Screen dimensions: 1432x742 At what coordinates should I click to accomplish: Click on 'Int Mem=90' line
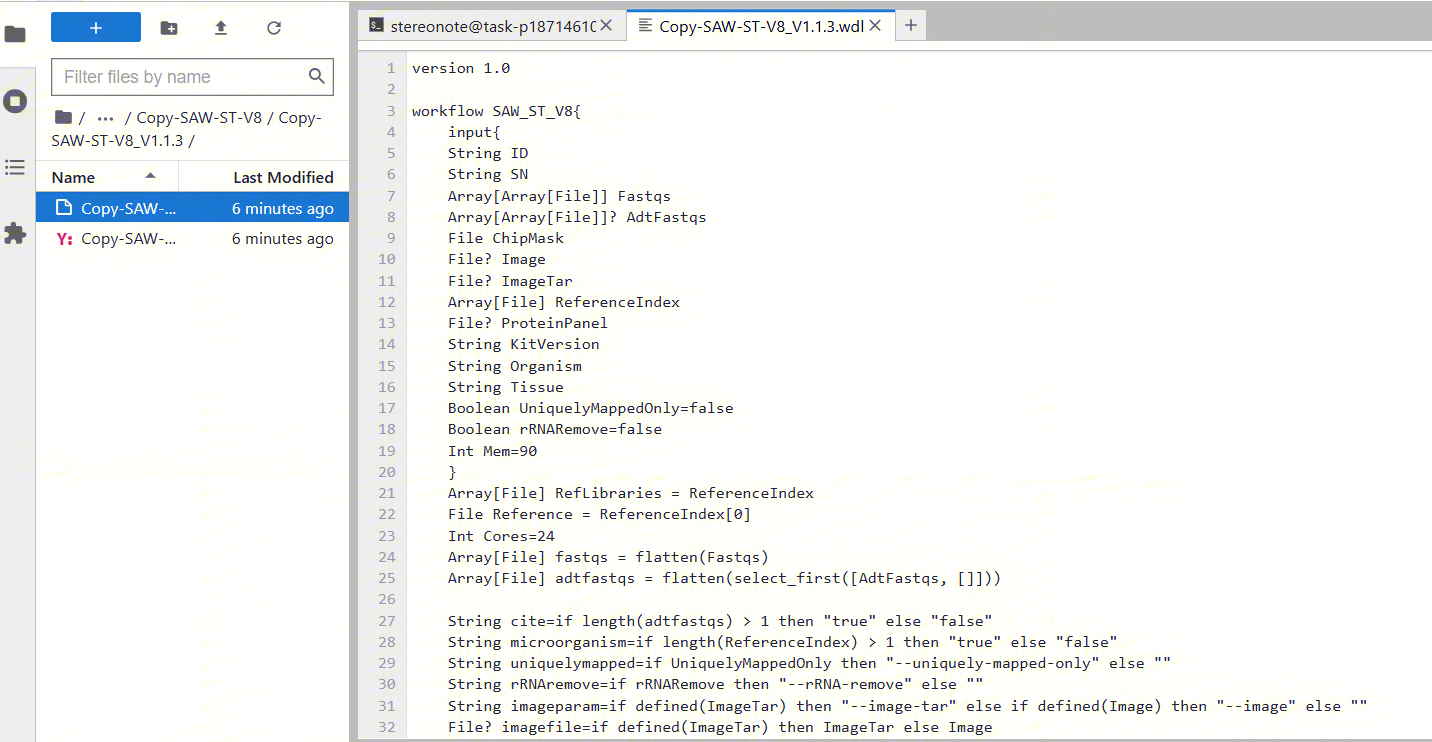tap(492, 451)
